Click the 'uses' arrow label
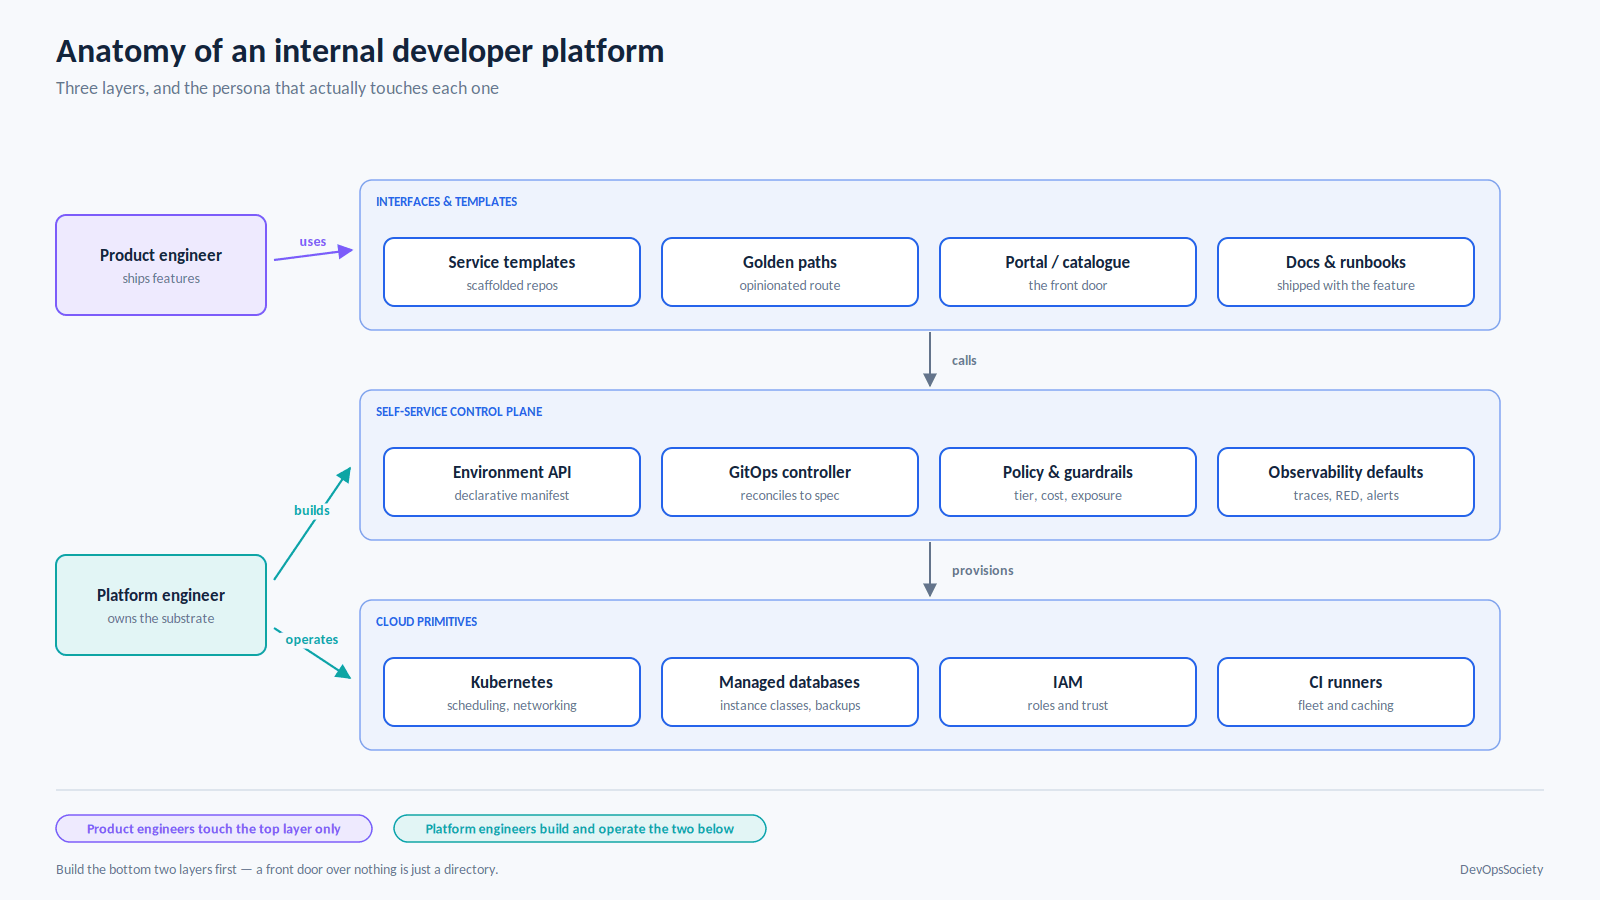Screen dimensions: 1600x900 tap(313, 242)
